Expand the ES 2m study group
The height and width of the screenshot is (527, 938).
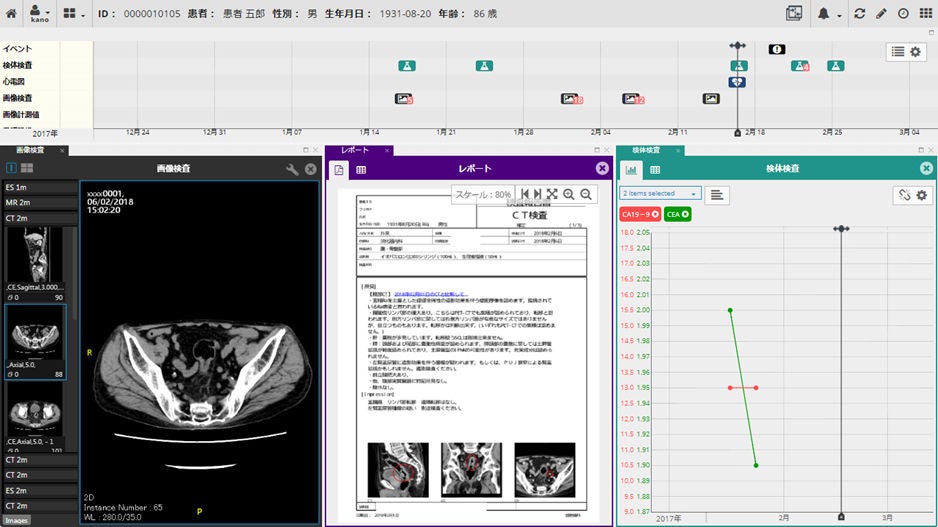click(39, 491)
